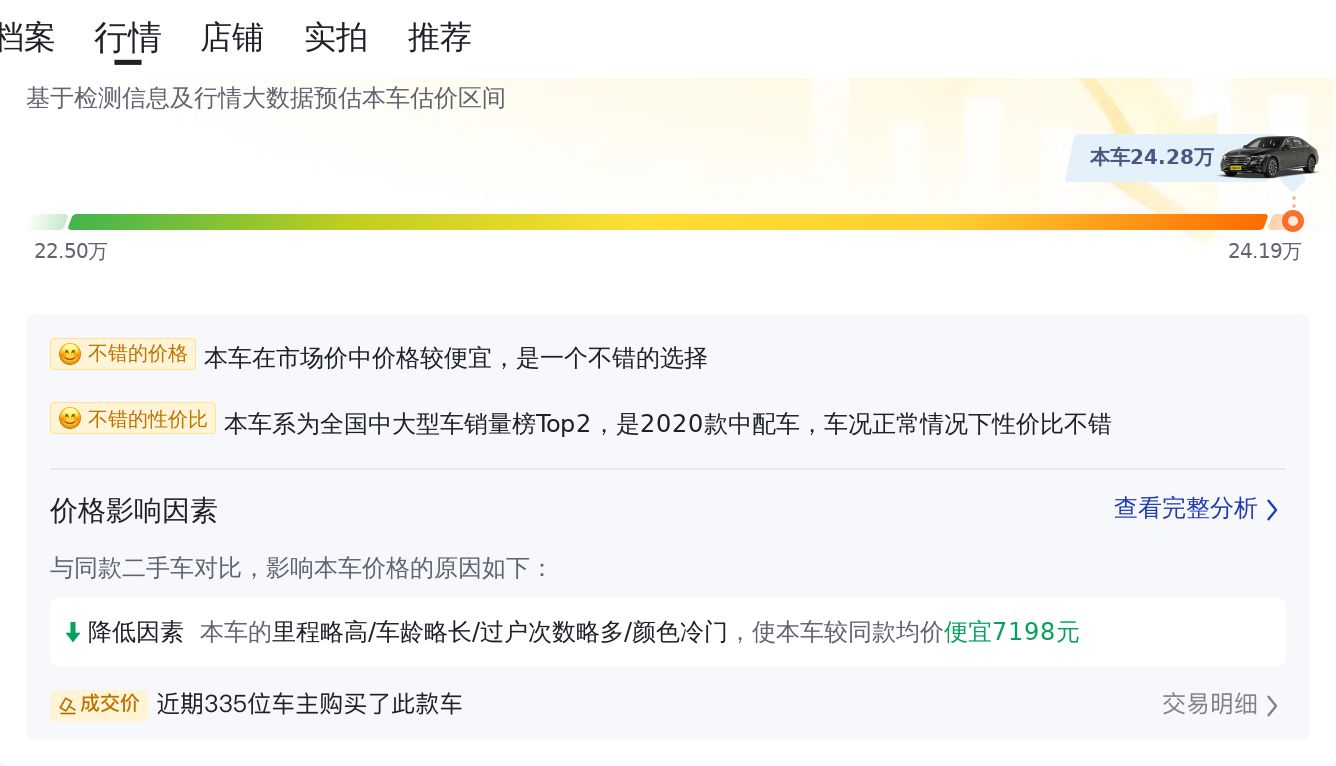Click the 本车24.28万 price label
The width and height of the screenshot is (1336, 766).
[x=1151, y=157]
